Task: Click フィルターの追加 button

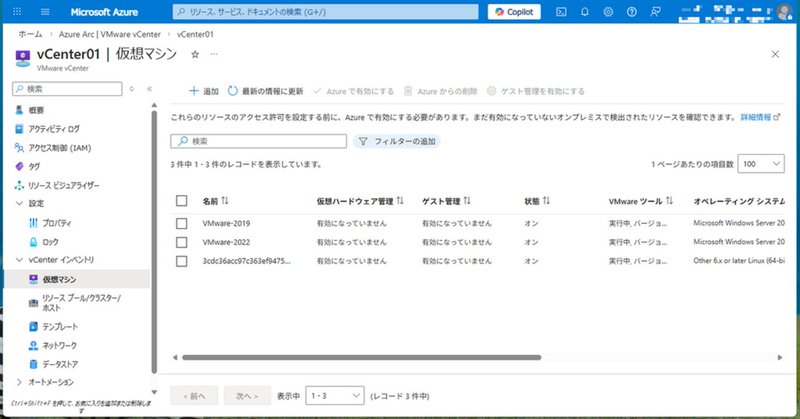Action: coord(396,141)
